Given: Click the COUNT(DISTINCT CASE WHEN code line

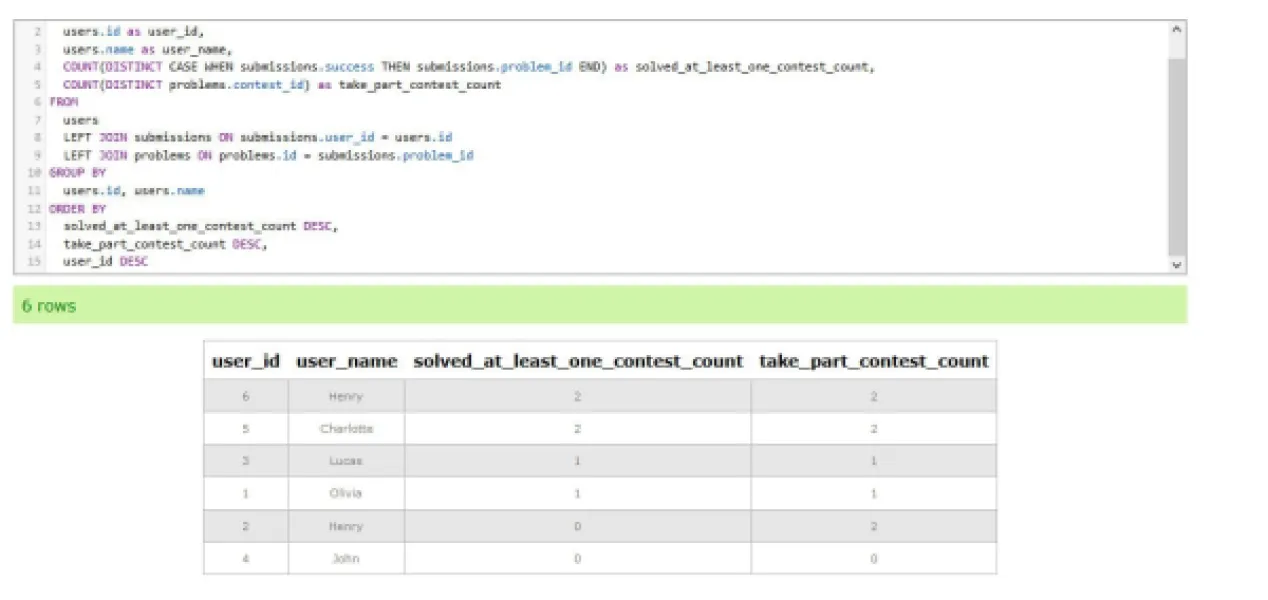Looking at the screenshot, I should pyautogui.click(x=468, y=67).
